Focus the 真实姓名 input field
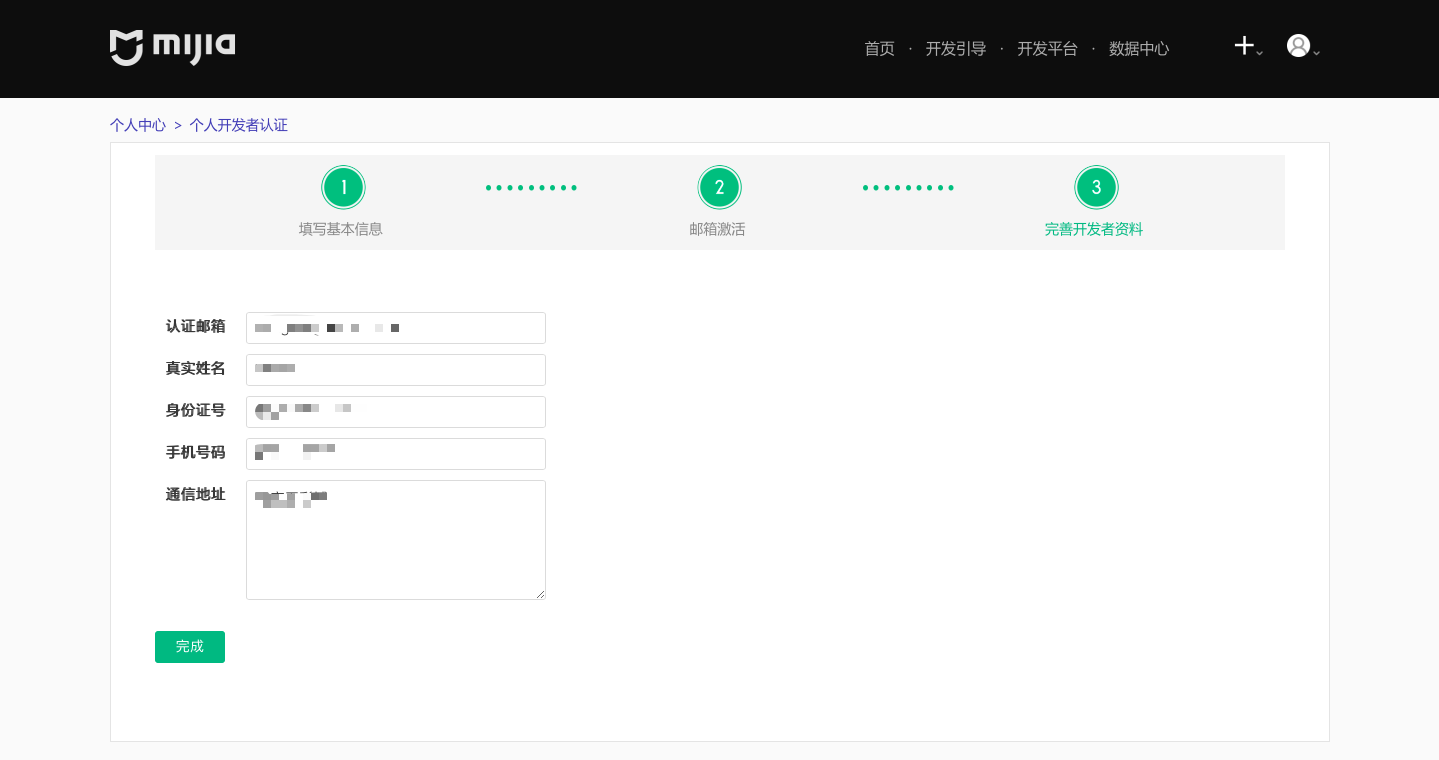 [396, 370]
